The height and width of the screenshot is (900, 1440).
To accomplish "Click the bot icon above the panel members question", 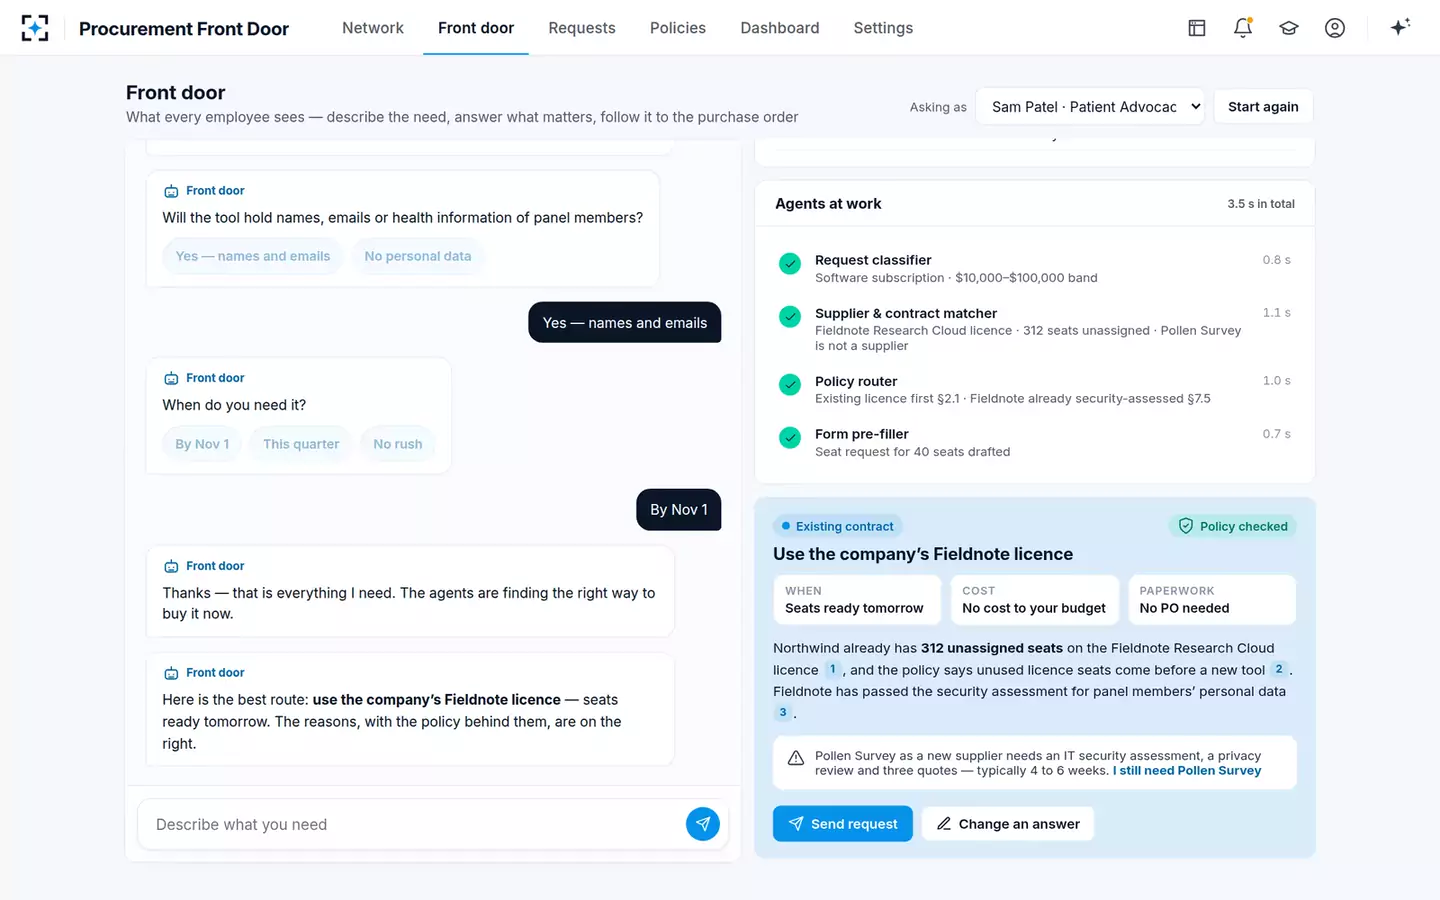I will coord(171,191).
